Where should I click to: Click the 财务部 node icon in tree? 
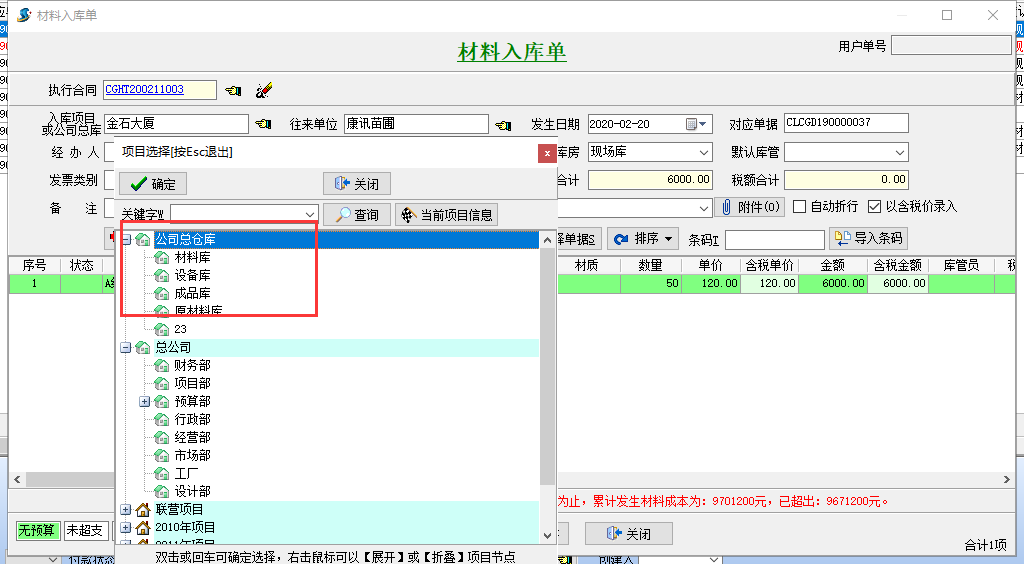coord(162,365)
